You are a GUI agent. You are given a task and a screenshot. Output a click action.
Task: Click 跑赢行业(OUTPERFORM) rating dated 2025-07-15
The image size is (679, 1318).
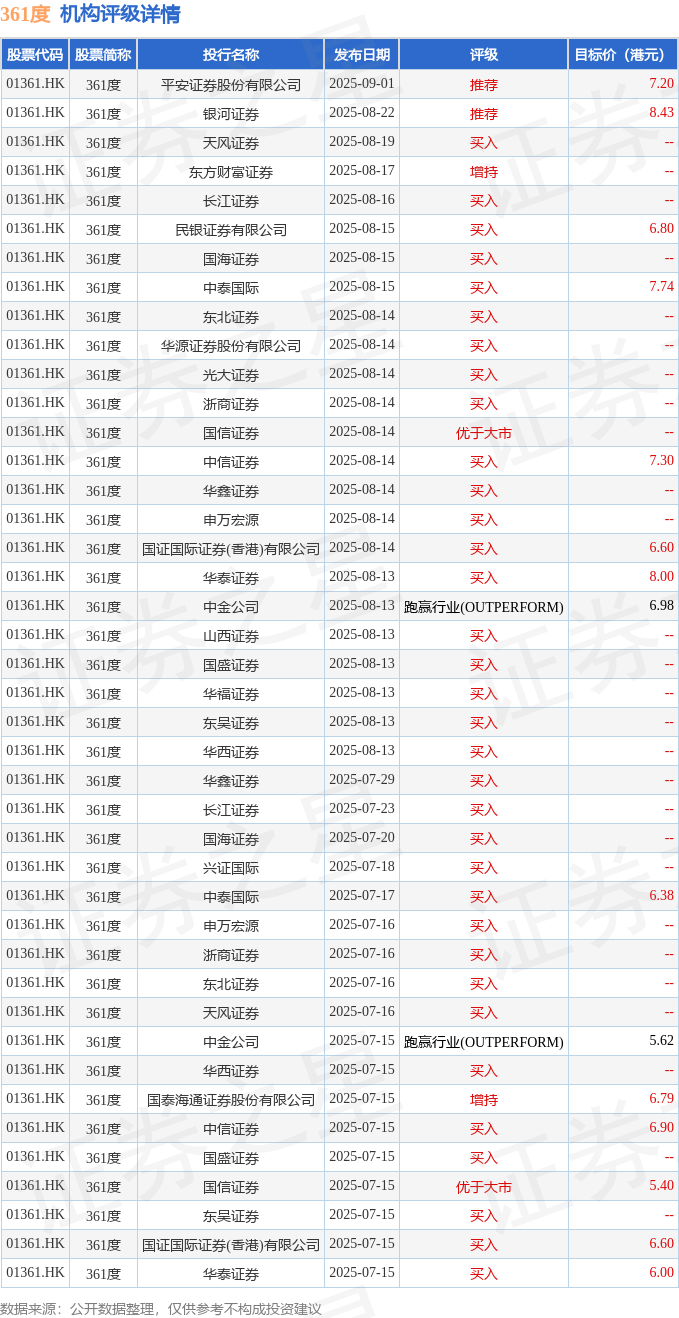484,1042
